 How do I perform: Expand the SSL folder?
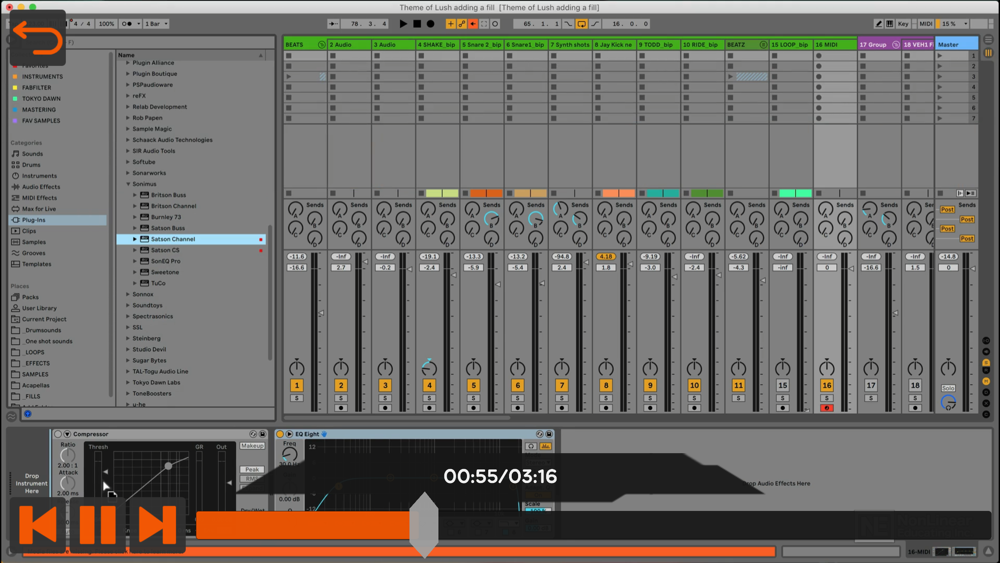(128, 327)
